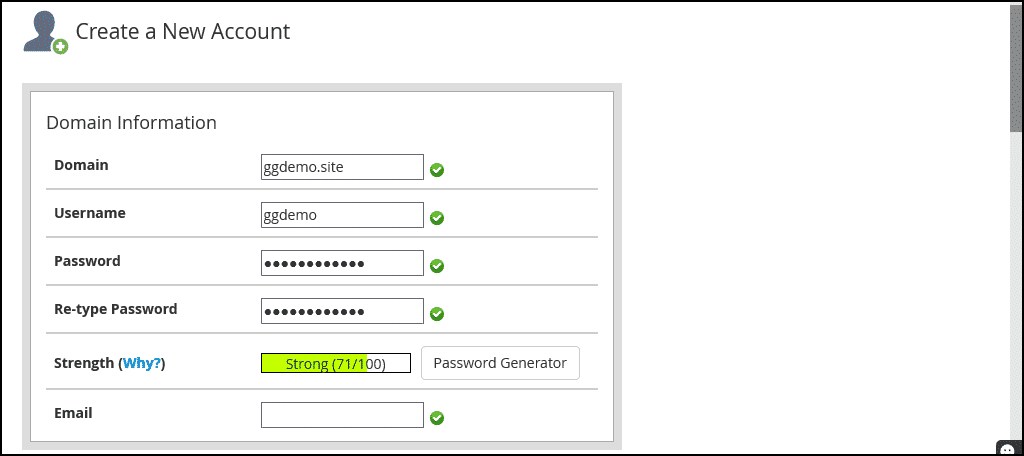Click the empty Email input field
This screenshot has height=456, width=1024.
(x=342, y=415)
